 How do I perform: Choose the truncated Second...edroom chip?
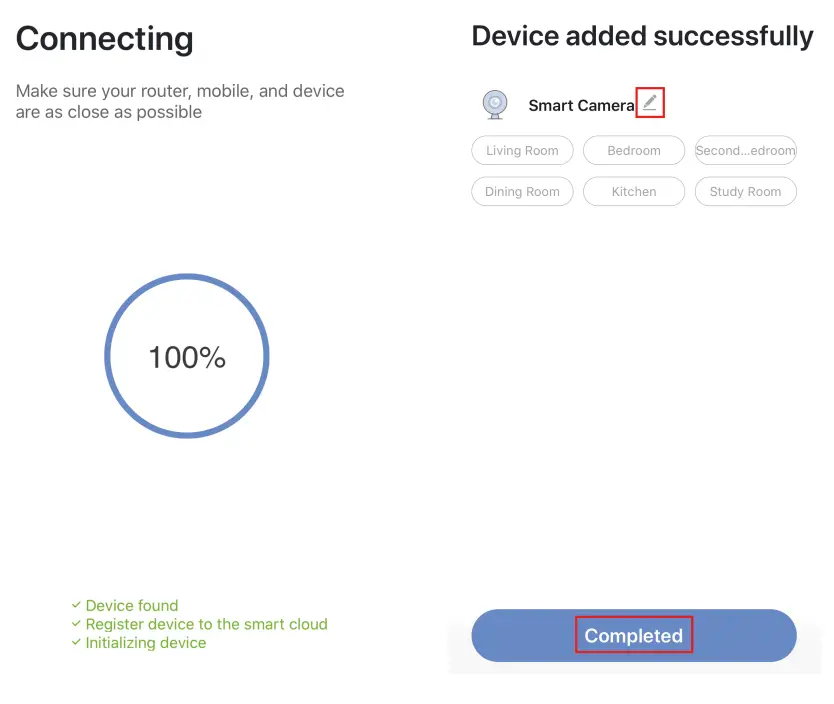(745, 151)
